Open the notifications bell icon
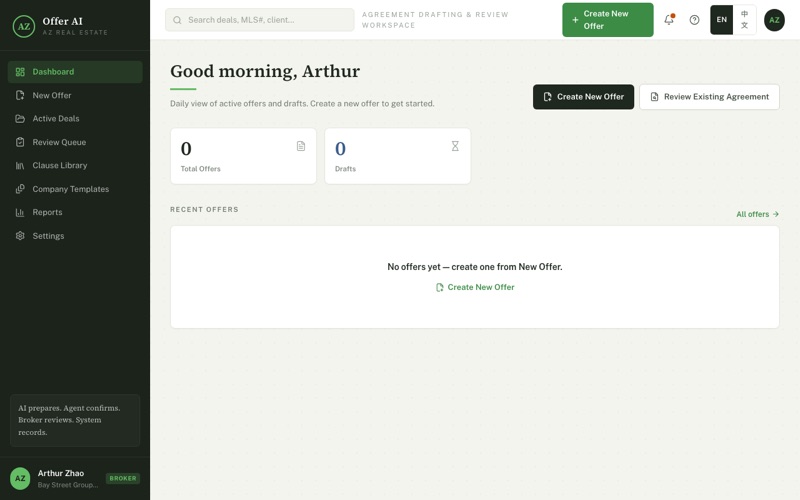Viewport: 800px width, 500px height. coord(669,20)
